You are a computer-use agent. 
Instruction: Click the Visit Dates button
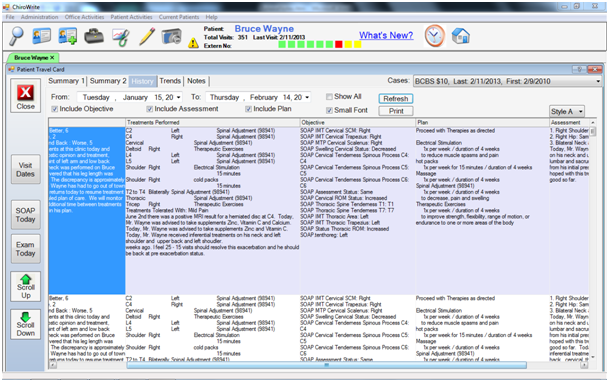(26, 170)
